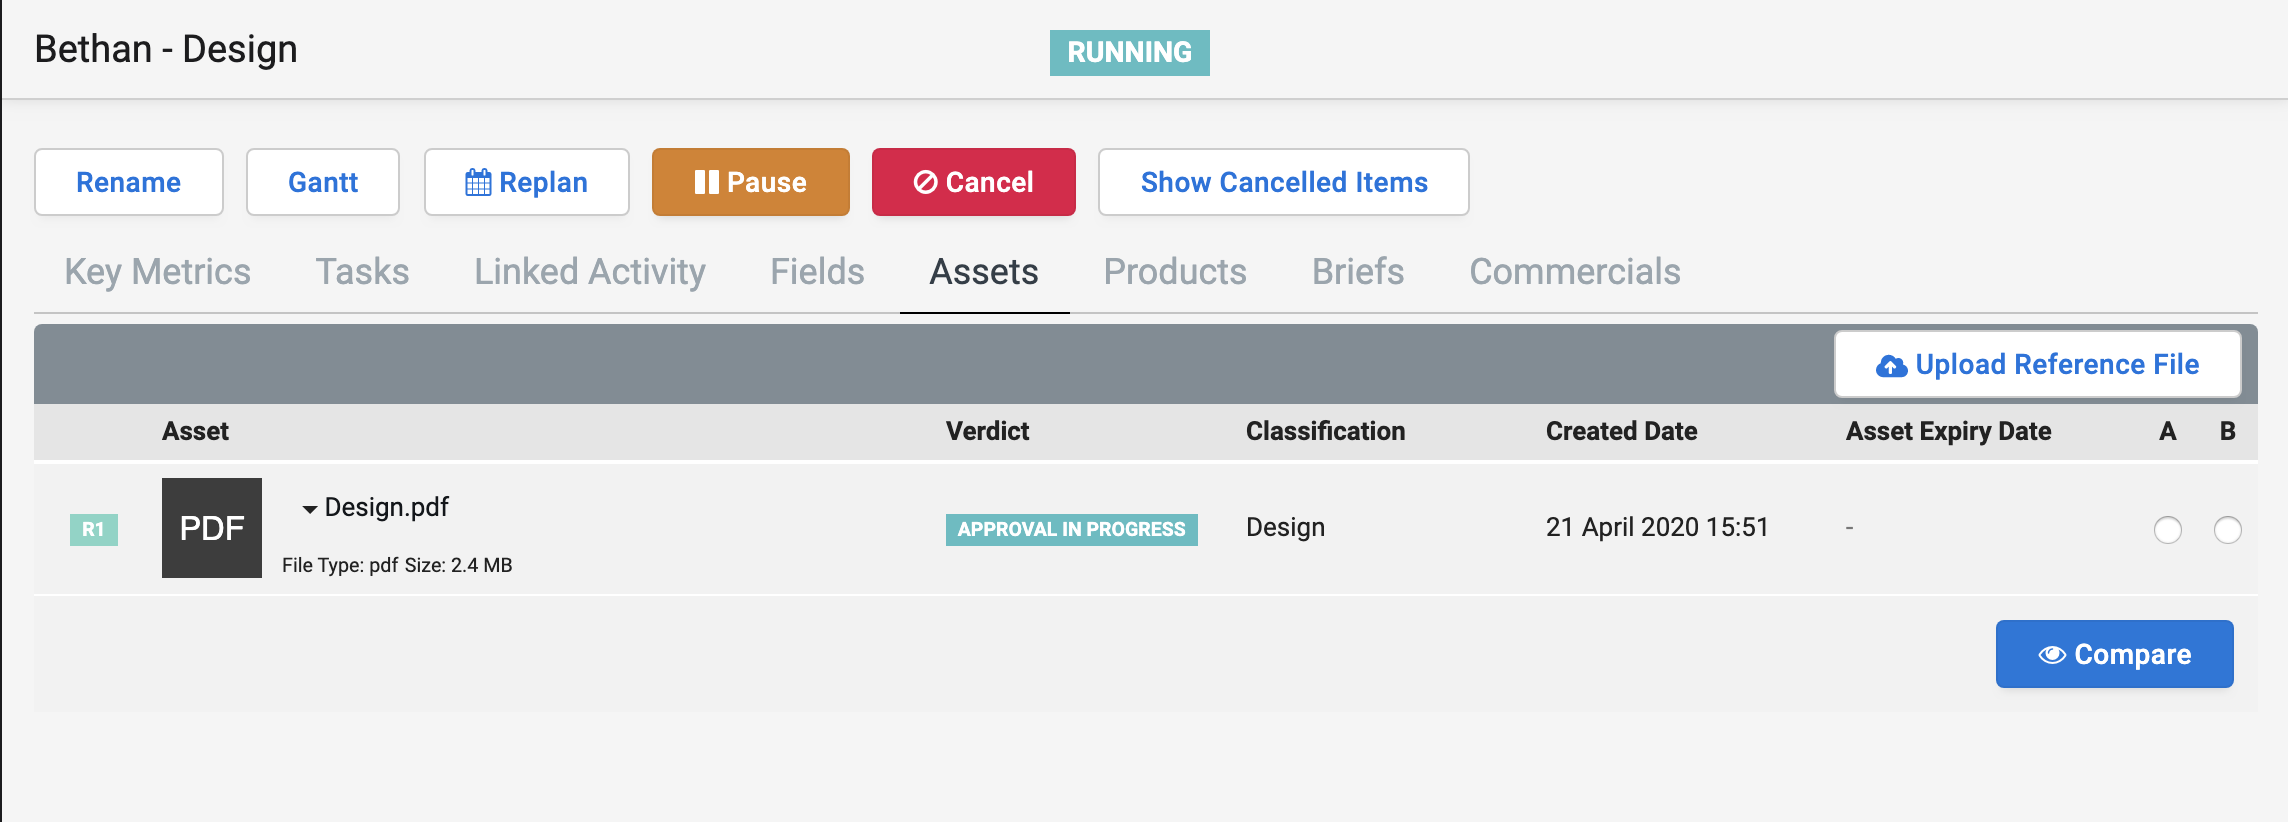This screenshot has height=822, width=2288.
Task: Click the calendar icon on Replan
Action: pos(478,183)
